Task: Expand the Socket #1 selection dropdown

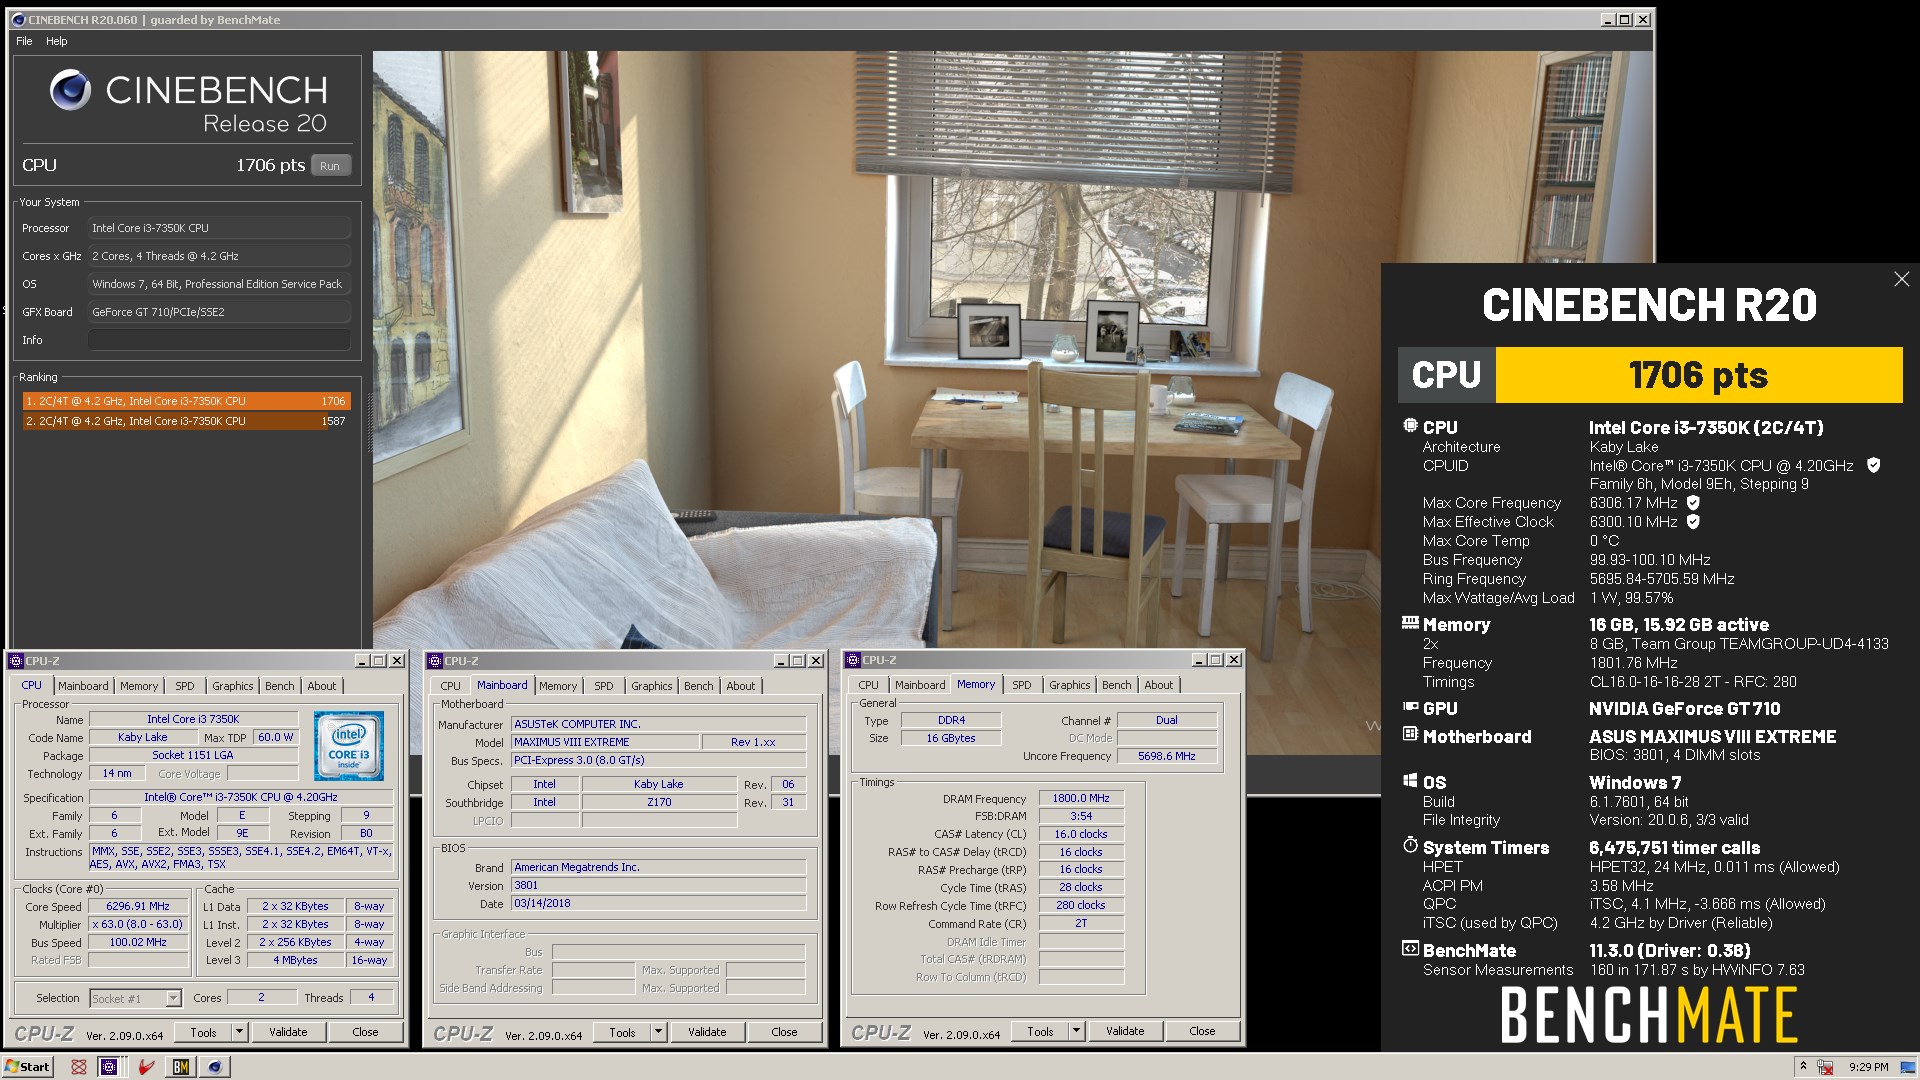Action: 173,998
